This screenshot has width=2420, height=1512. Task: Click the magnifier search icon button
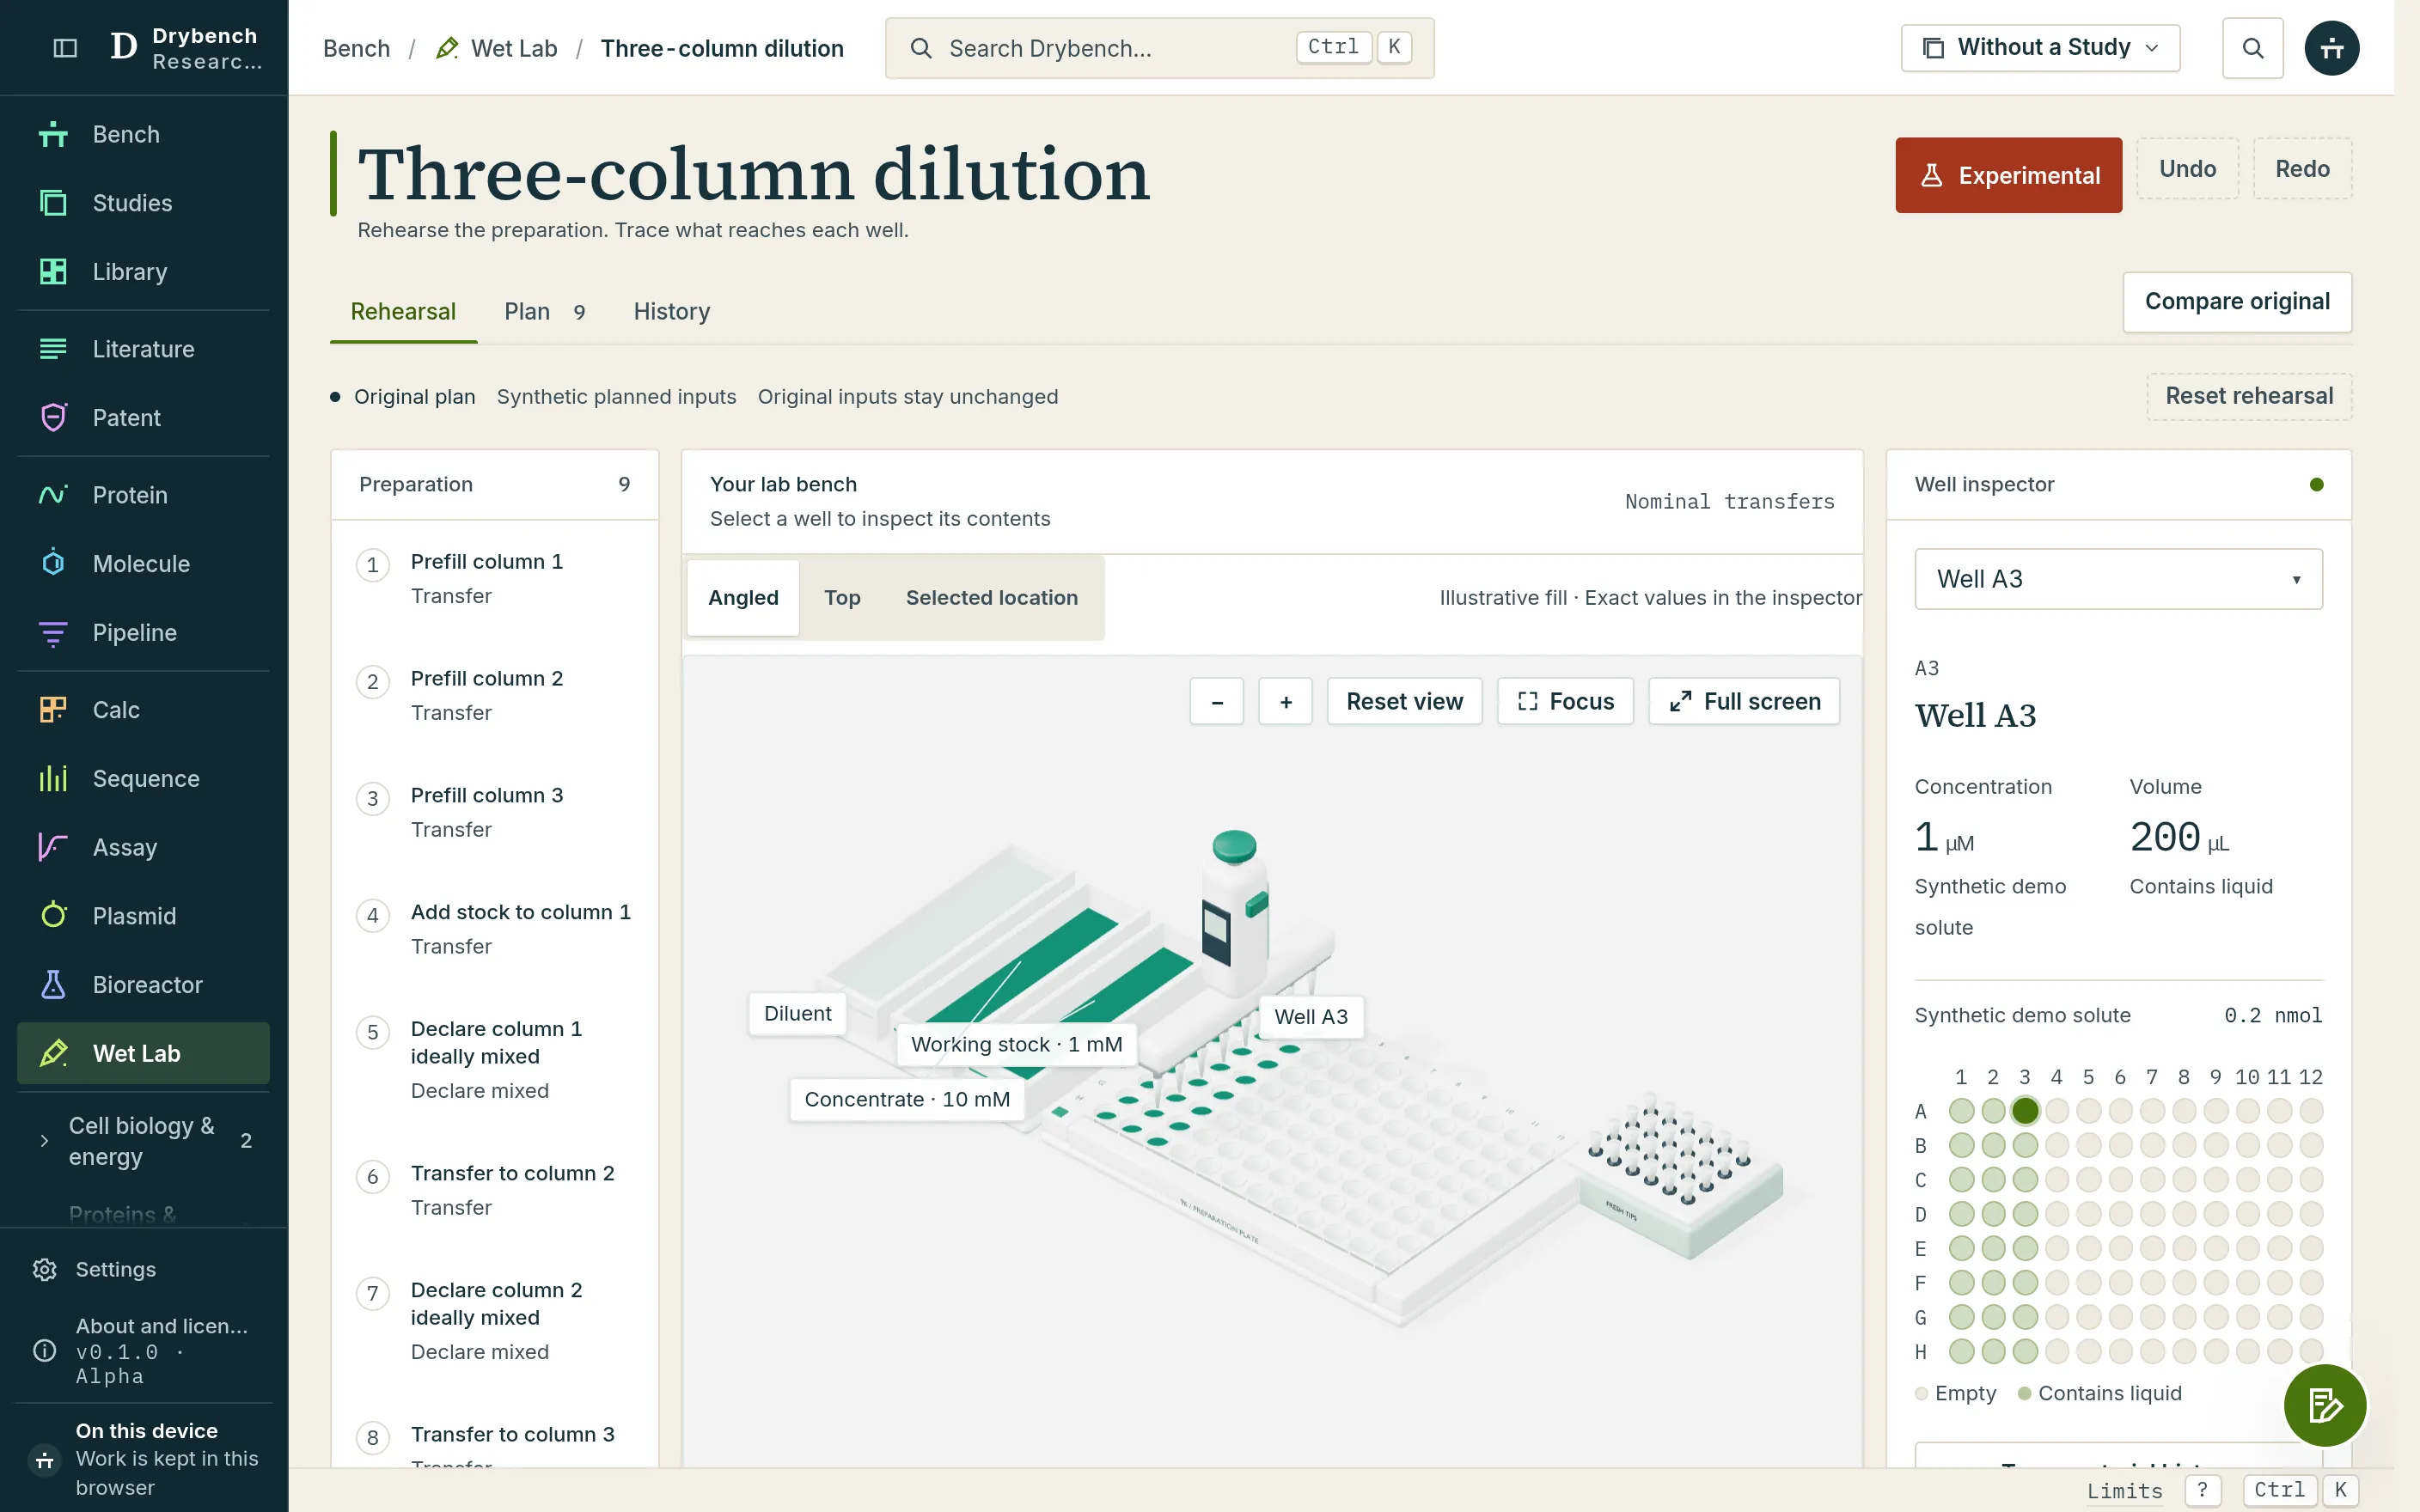(x=2252, y=48)
